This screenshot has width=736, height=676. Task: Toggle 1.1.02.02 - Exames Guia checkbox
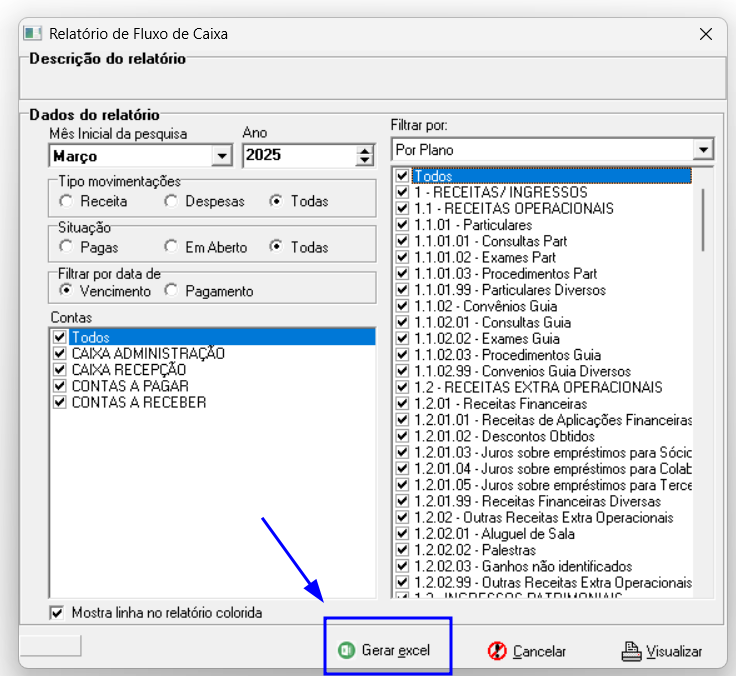click(x=402, y=338)
